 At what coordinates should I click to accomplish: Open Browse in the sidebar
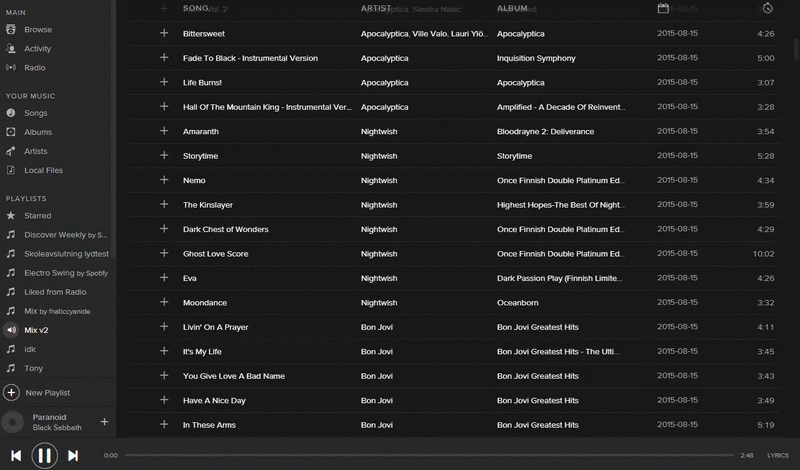[x=38, y=30]
